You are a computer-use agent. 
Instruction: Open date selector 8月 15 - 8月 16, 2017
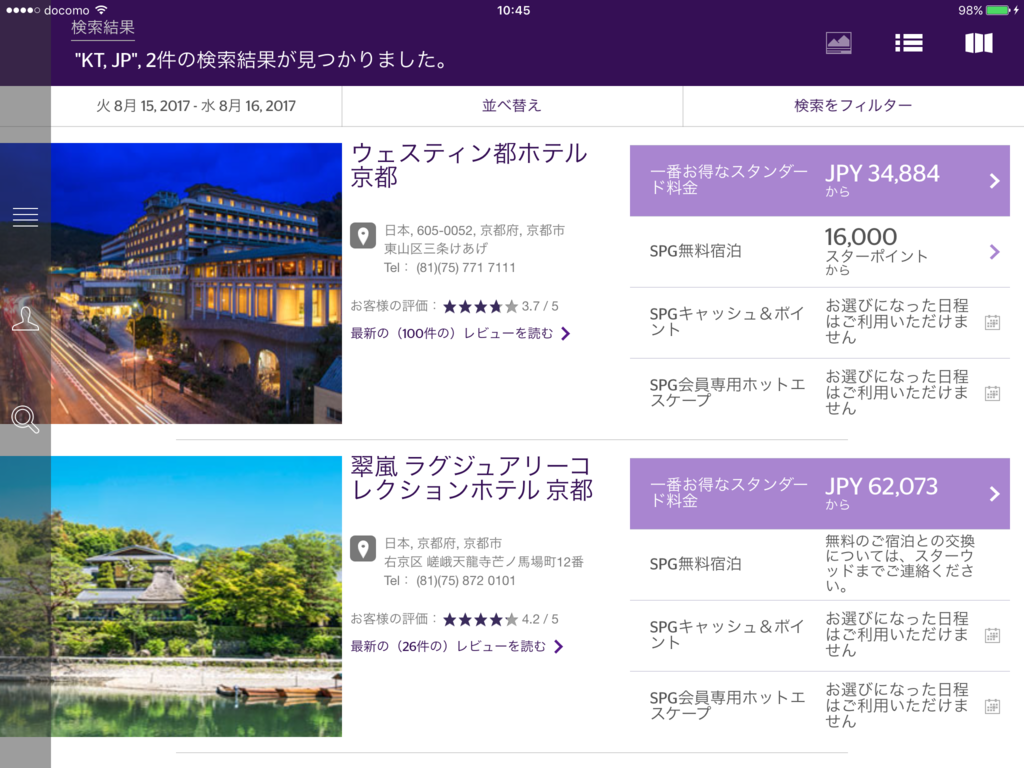(196, 106)
